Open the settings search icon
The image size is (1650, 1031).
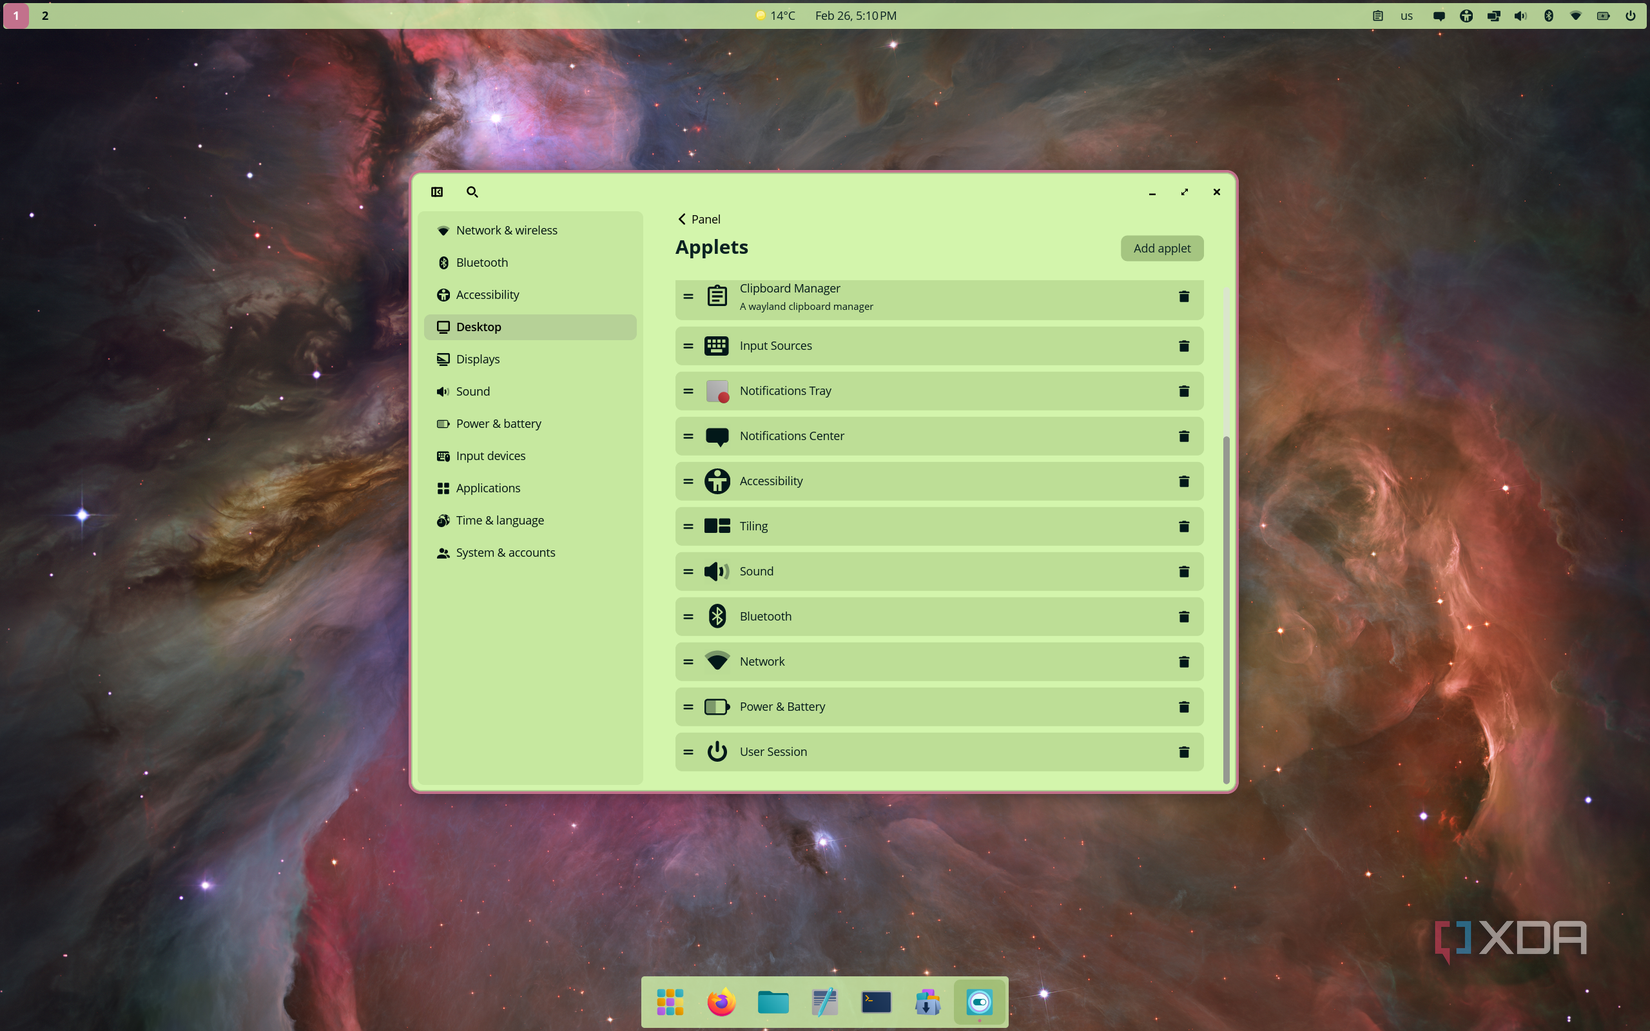click(472, 192)
